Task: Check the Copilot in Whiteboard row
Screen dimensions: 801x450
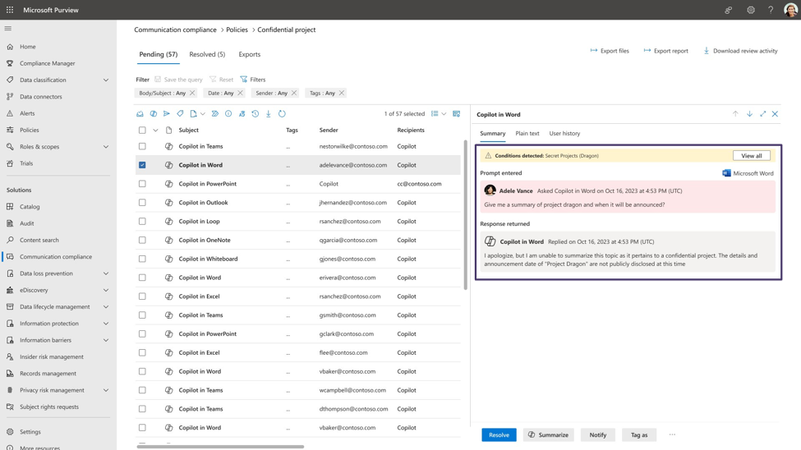Action: tap(142, 259)
